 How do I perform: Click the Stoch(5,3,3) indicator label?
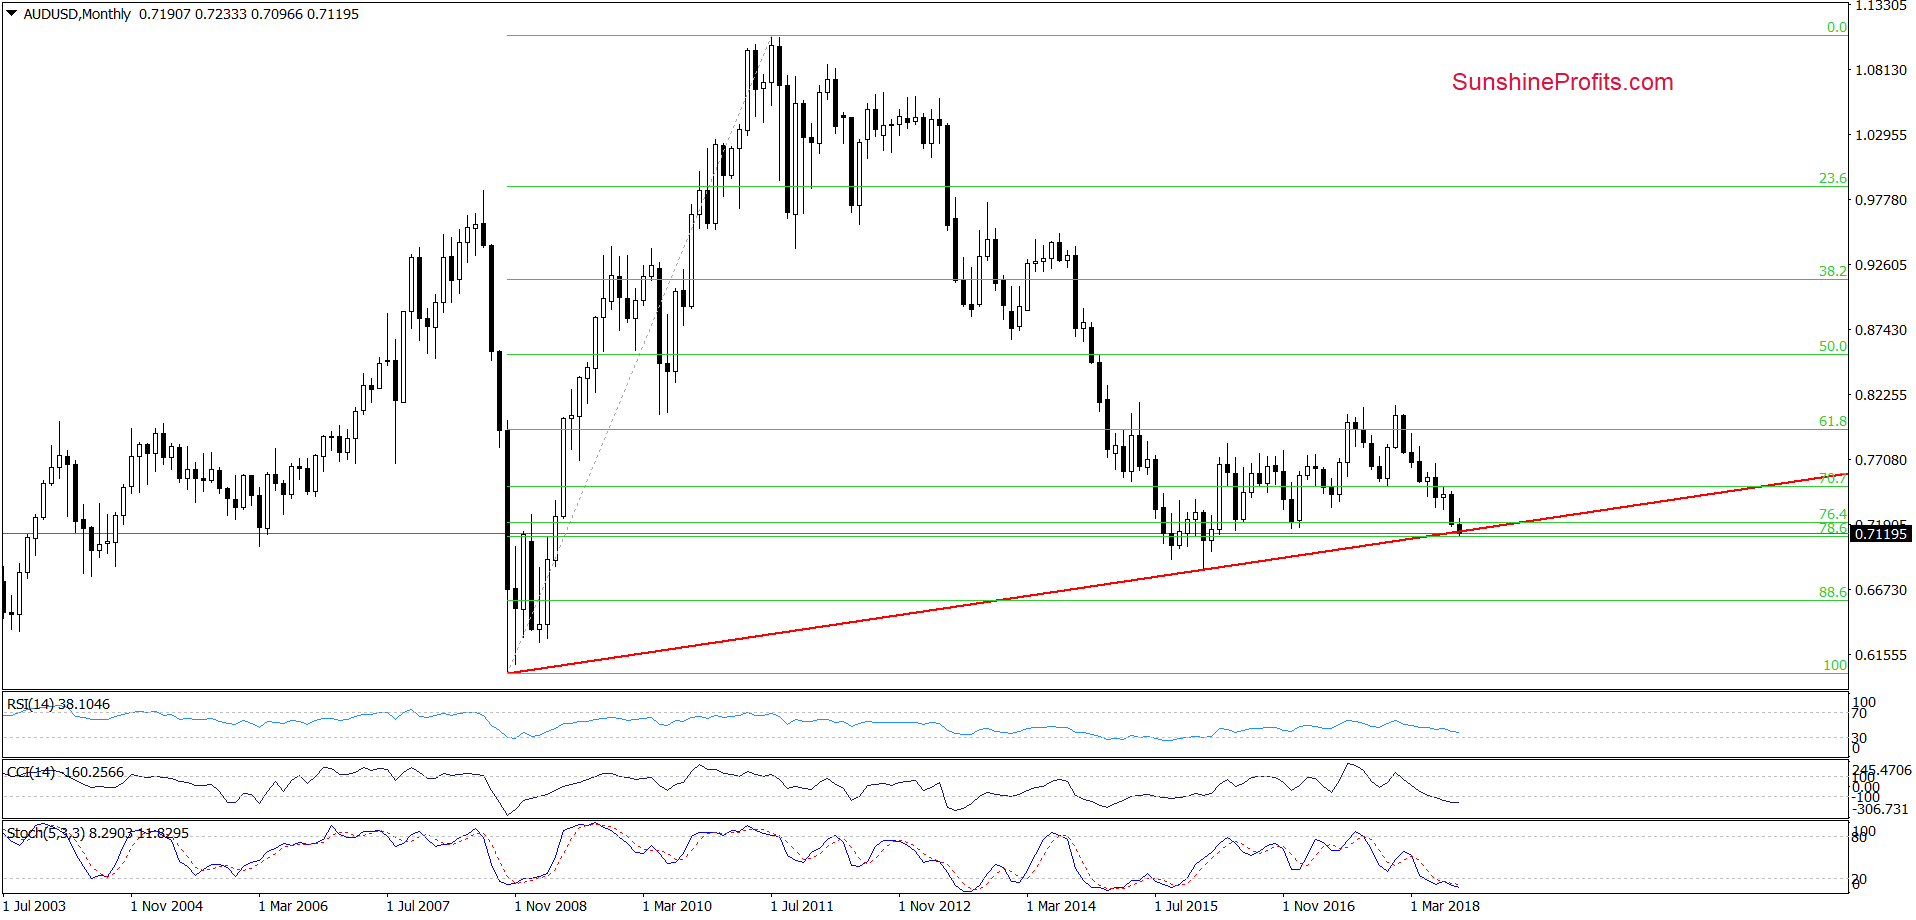pos(97,833)
